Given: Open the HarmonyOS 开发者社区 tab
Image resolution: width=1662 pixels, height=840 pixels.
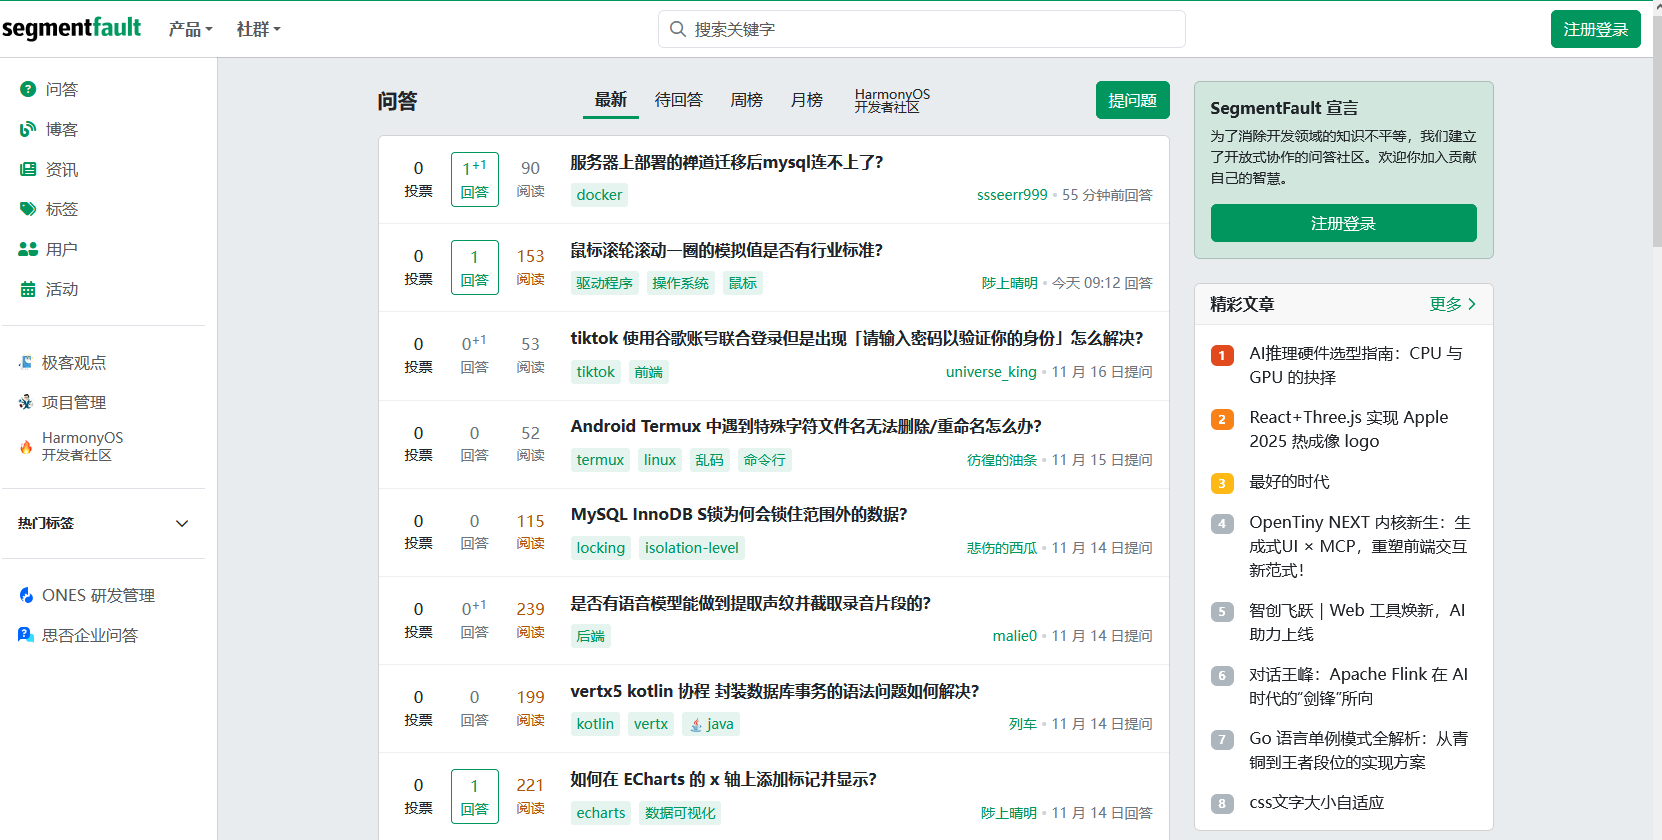Looking at the screenshot, I should (892, 100).
